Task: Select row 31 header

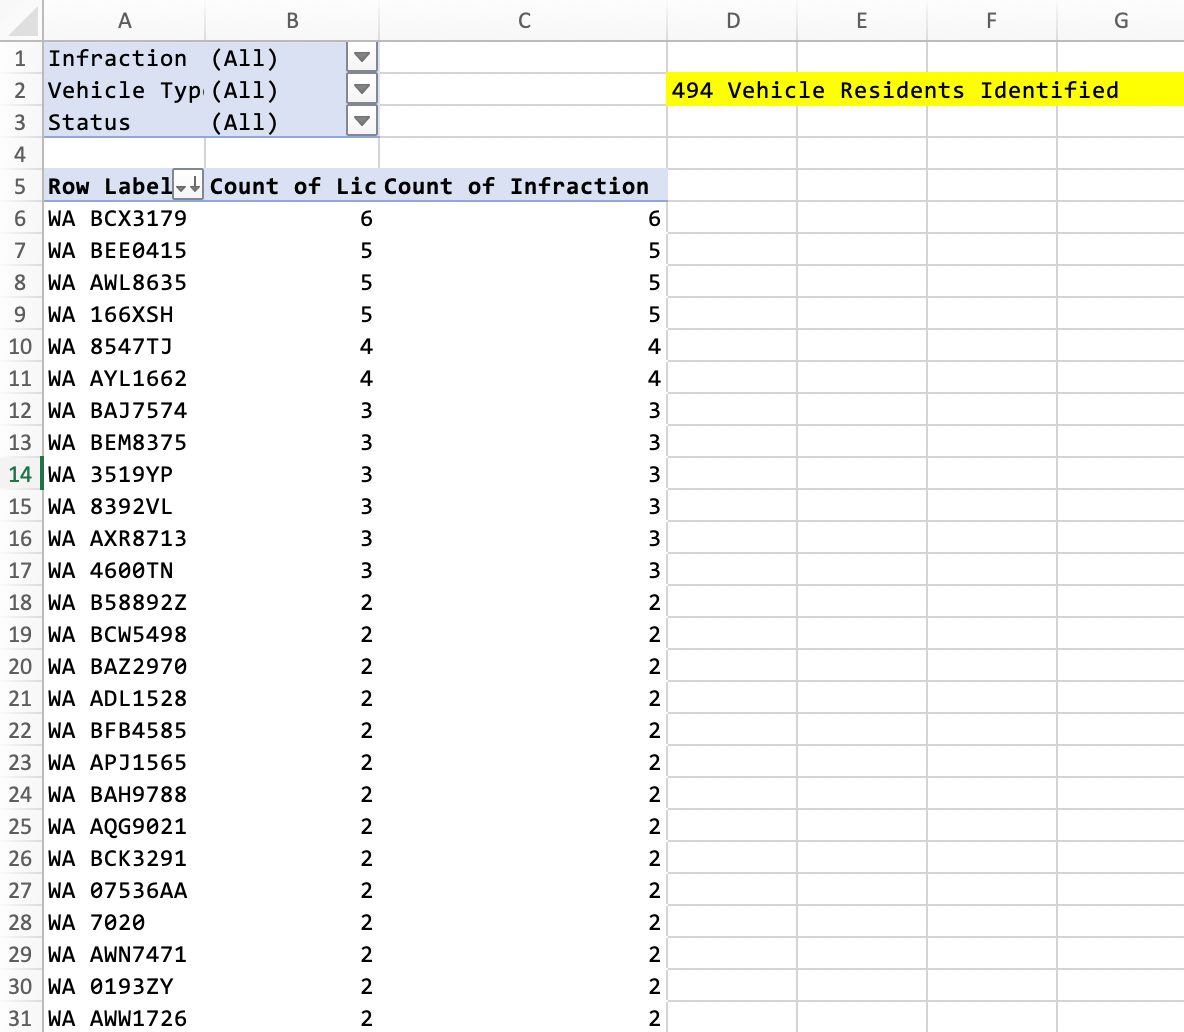Action: point(20,1018)
